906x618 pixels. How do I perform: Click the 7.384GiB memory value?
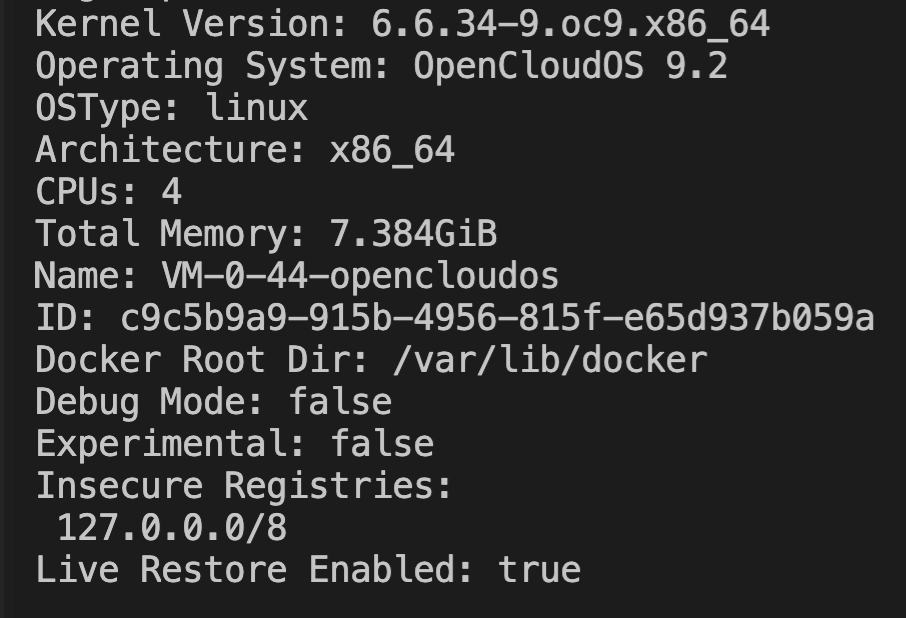pos(412,234)
